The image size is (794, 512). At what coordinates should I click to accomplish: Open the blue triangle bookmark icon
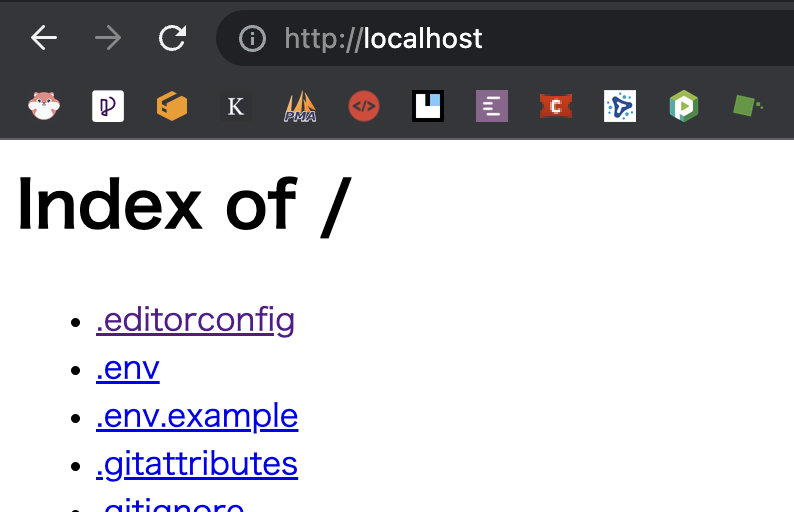(x=620, y=105)
